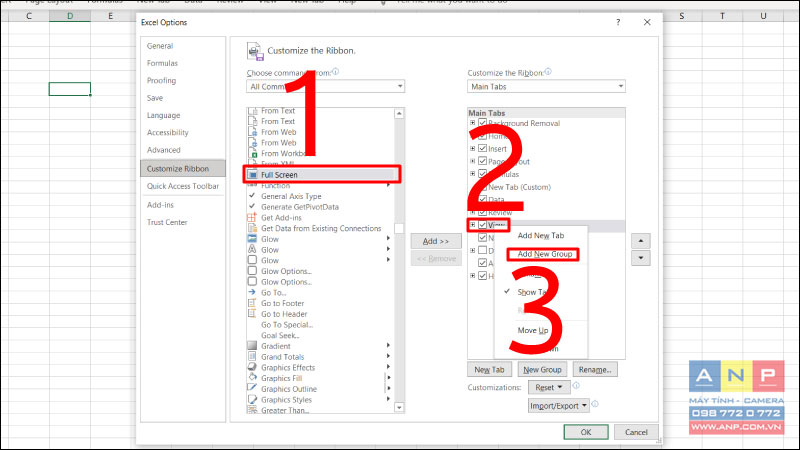The height and width of the screenshot is (450, 800).
Task: Click the New Group button
Action: (x=542, y=369)
